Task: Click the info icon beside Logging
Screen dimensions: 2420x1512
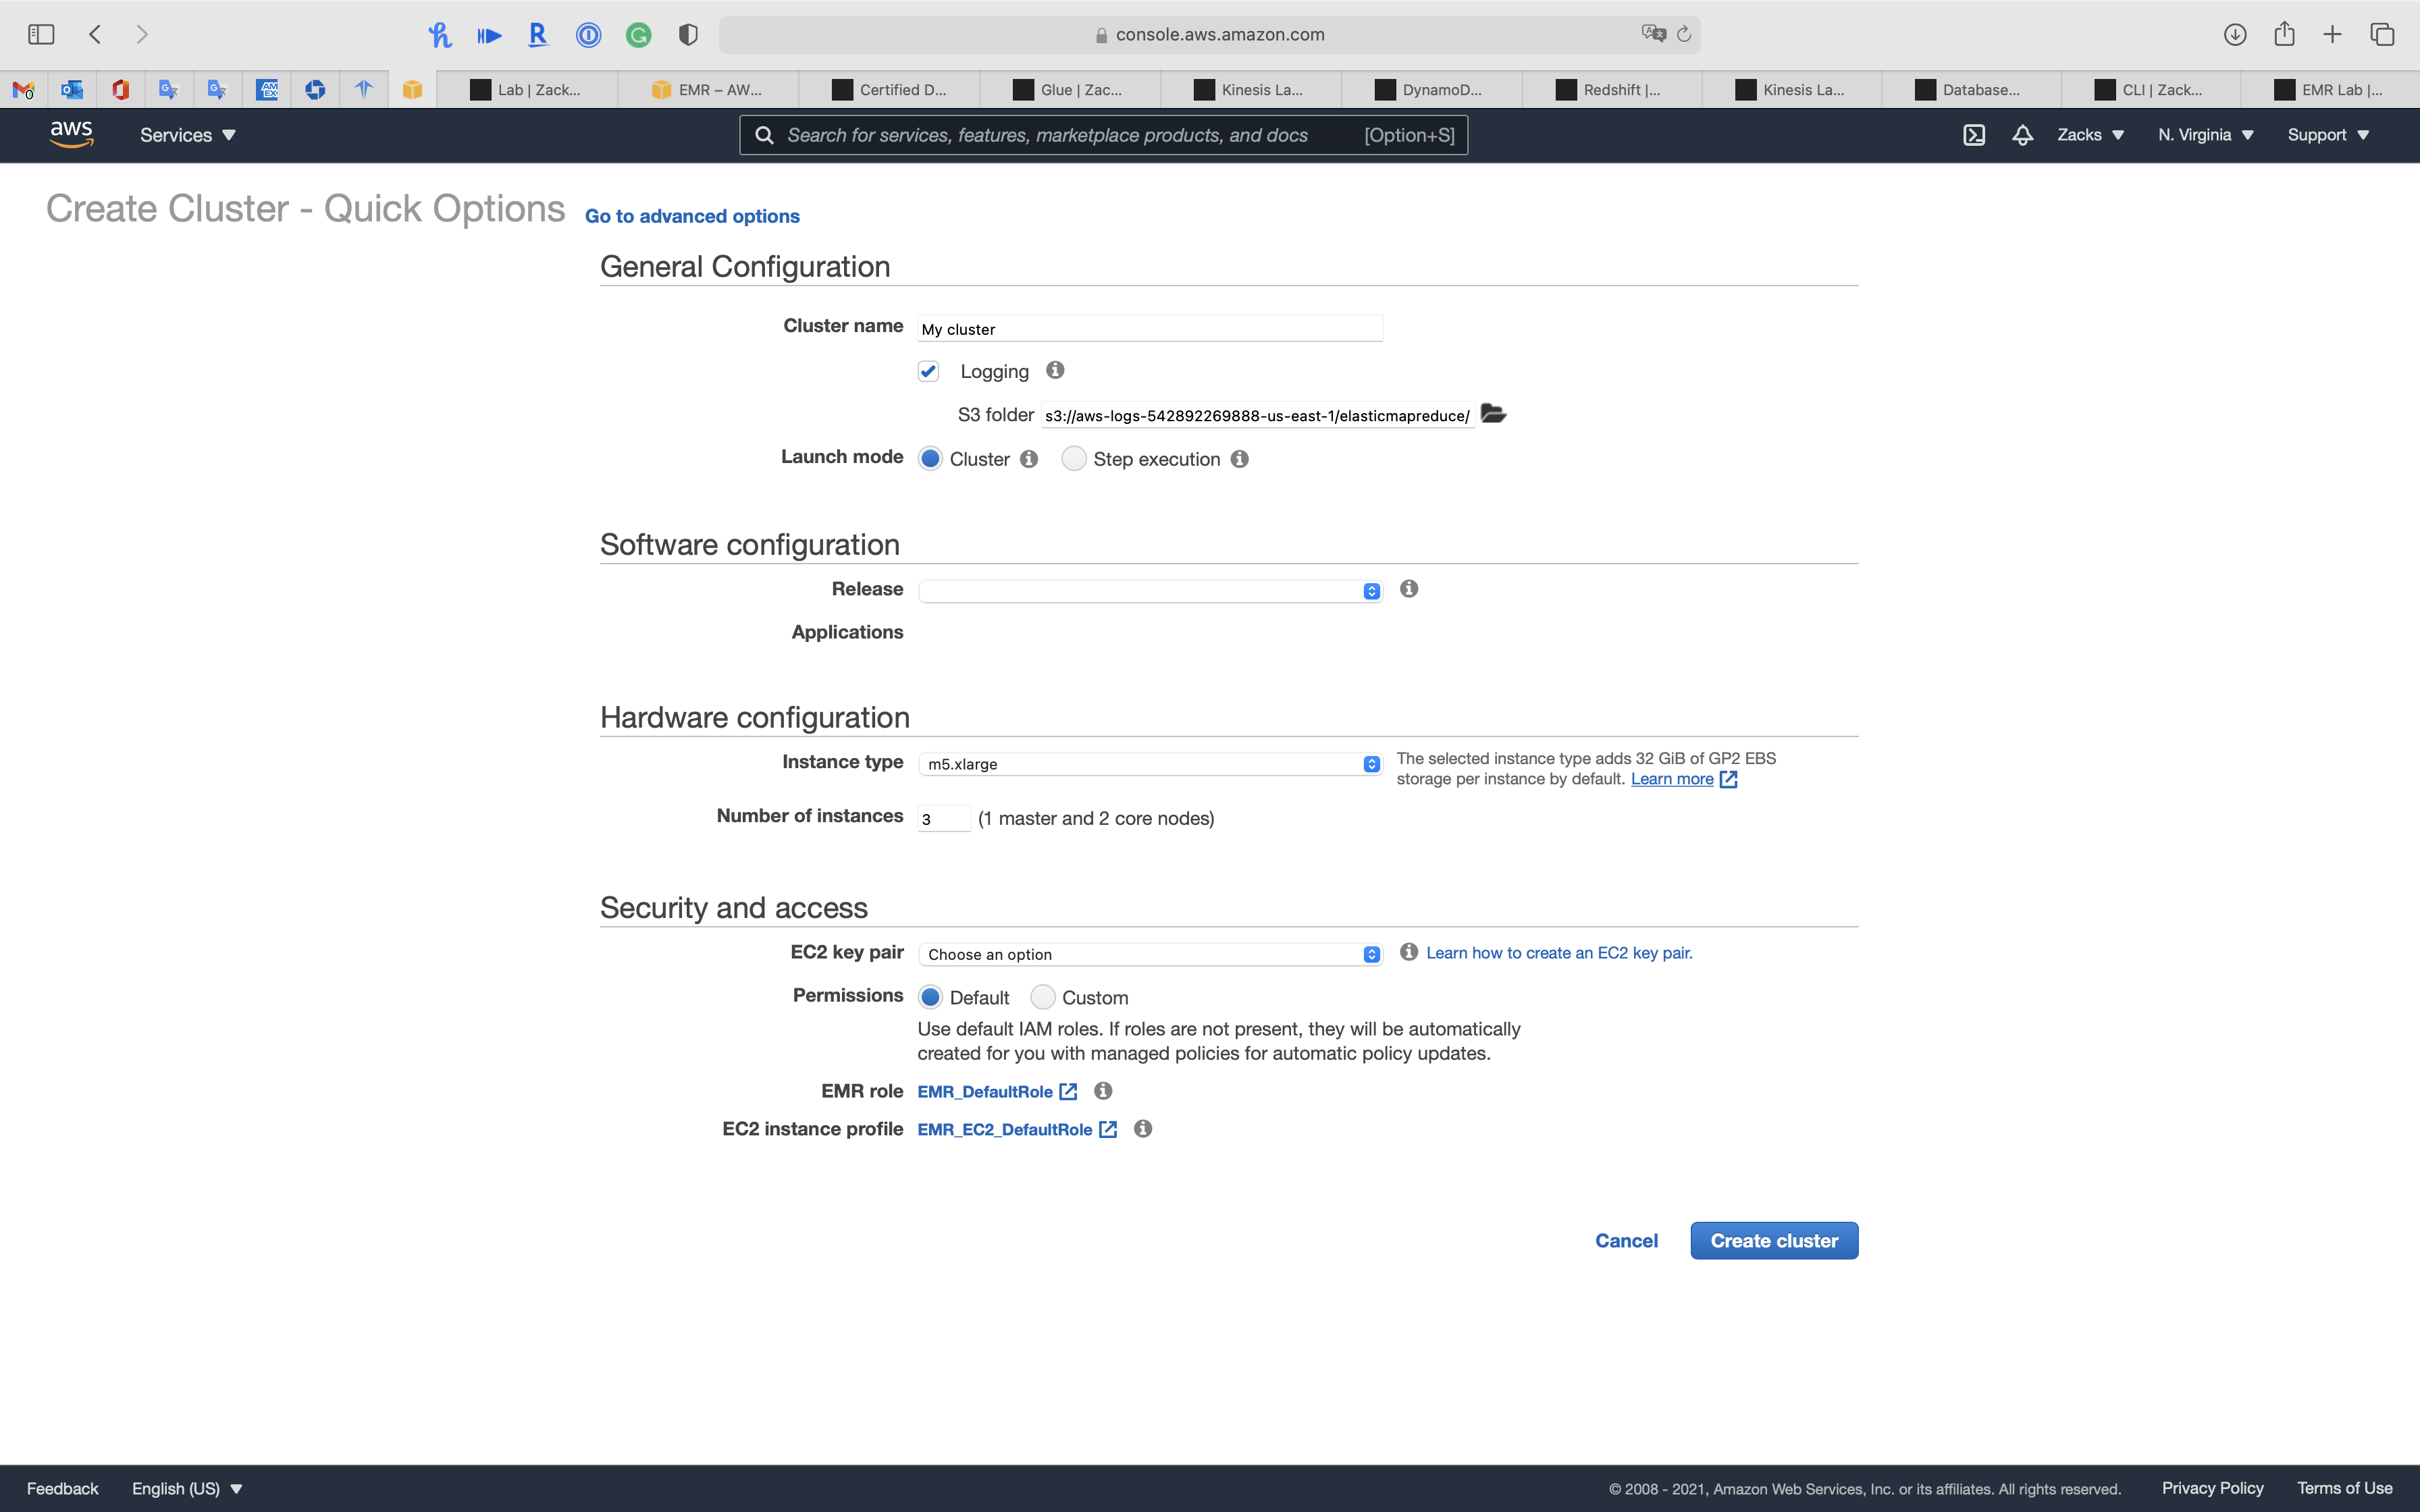Action: tap(1055, 371)
